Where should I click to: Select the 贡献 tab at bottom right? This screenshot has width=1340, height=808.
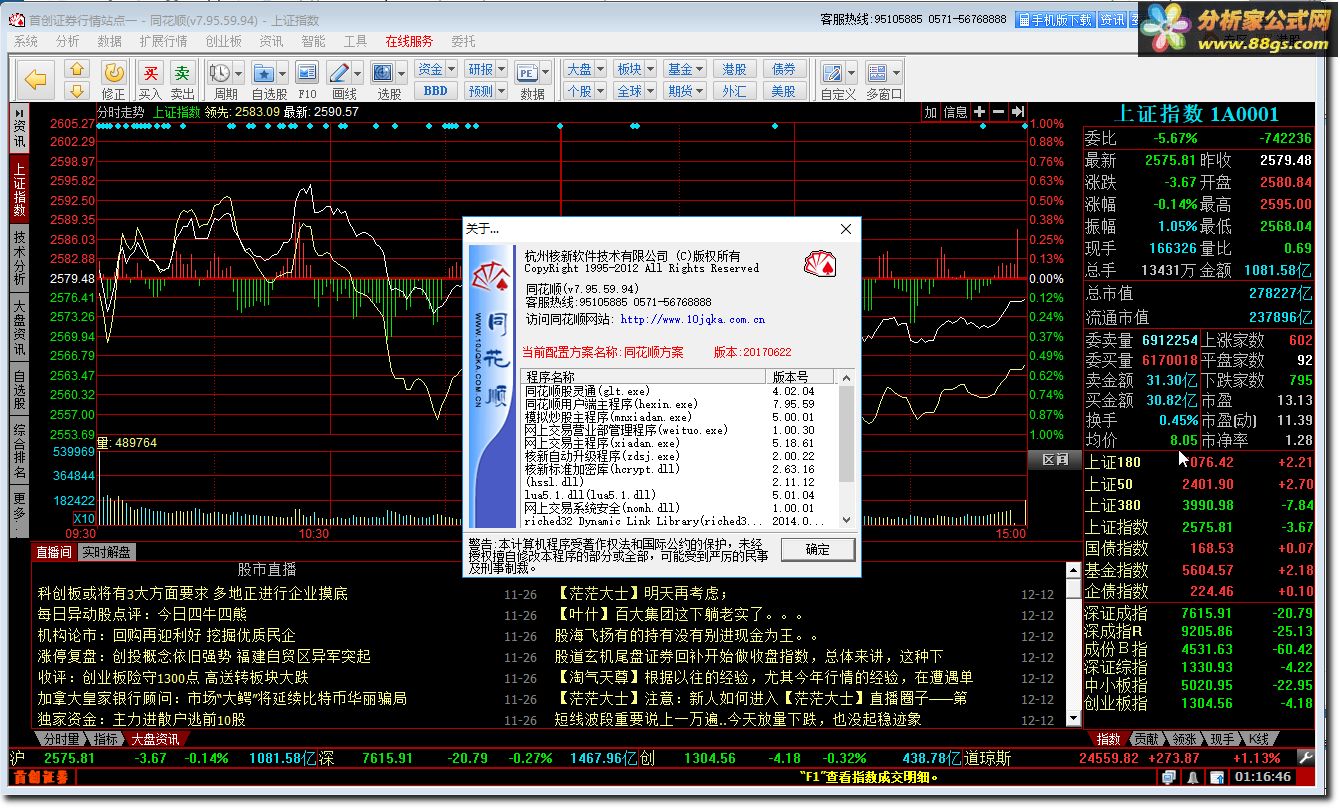pos(1146,739)
